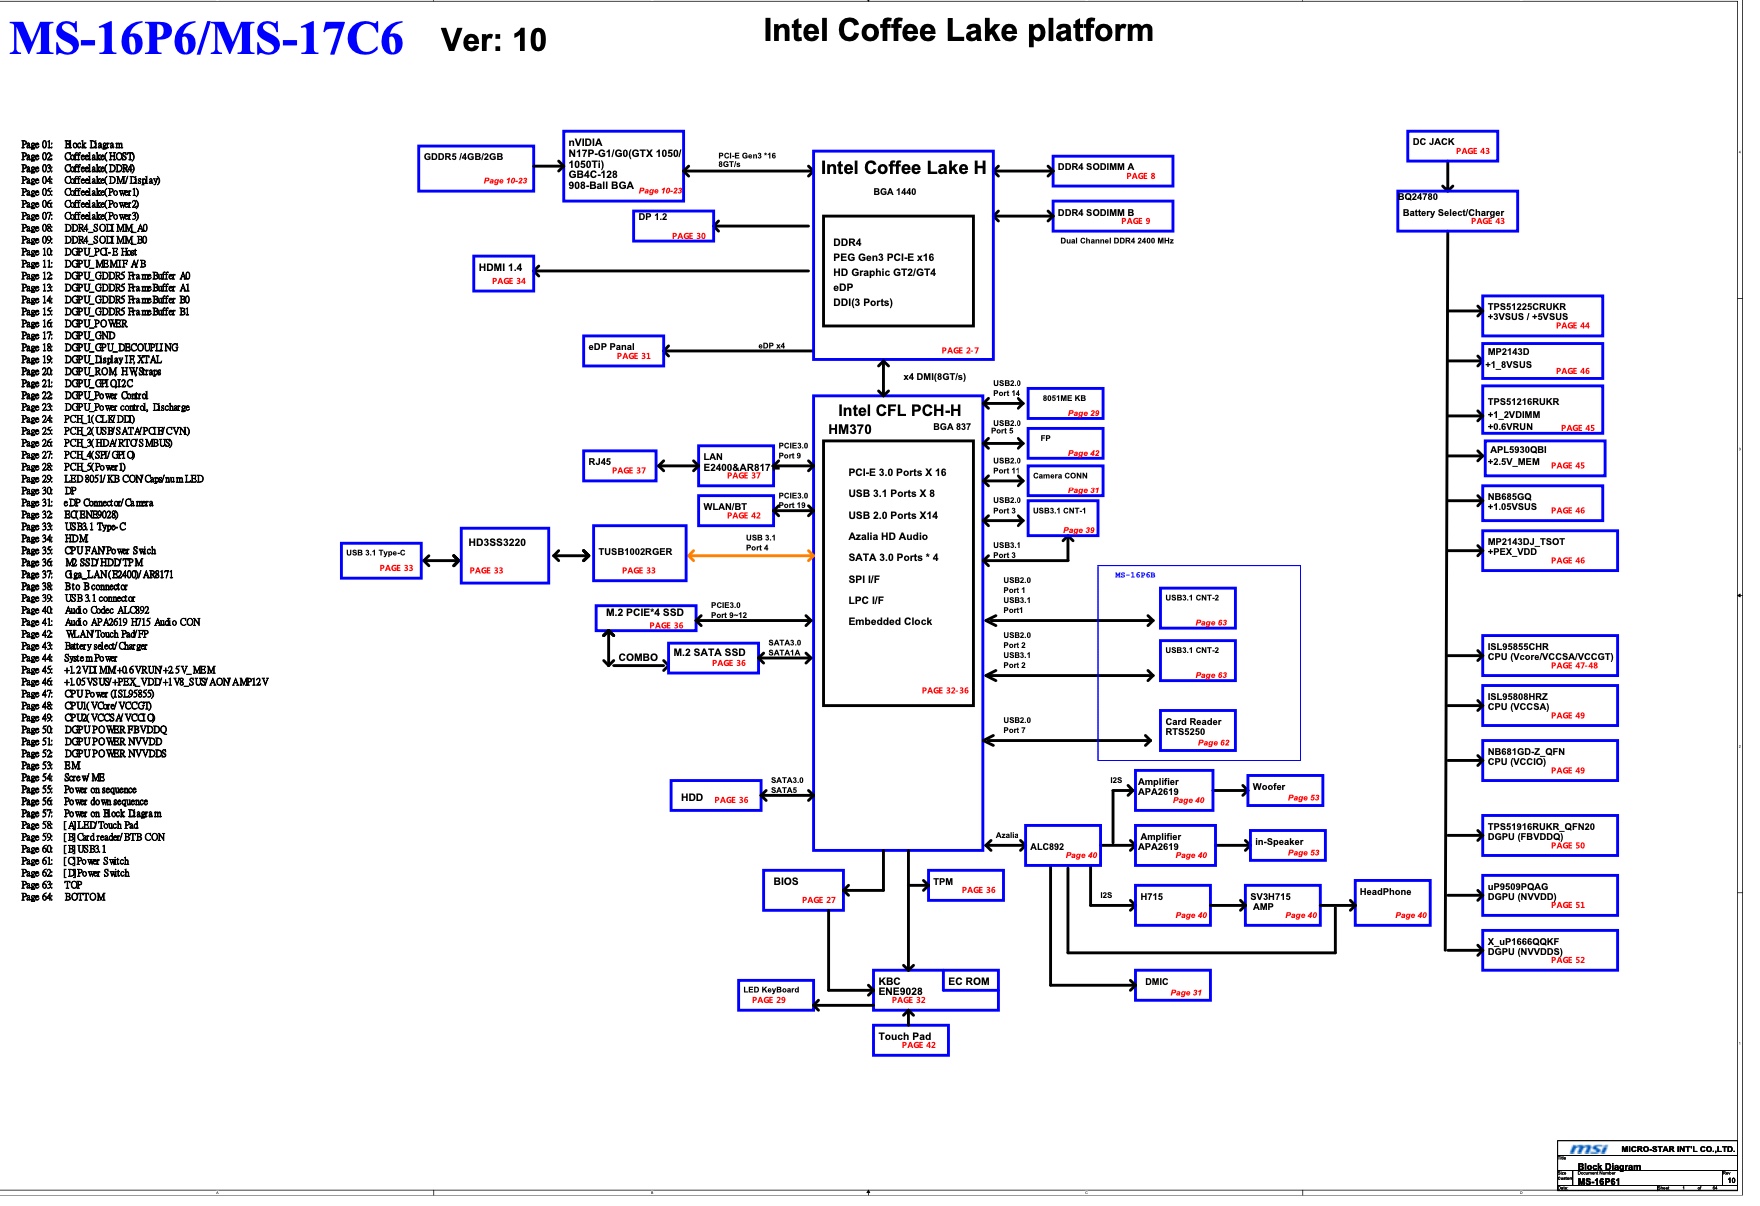Select the LAN E2400&AR8171 block
Screen dimensions: 1760x1206
pos(736,466)
